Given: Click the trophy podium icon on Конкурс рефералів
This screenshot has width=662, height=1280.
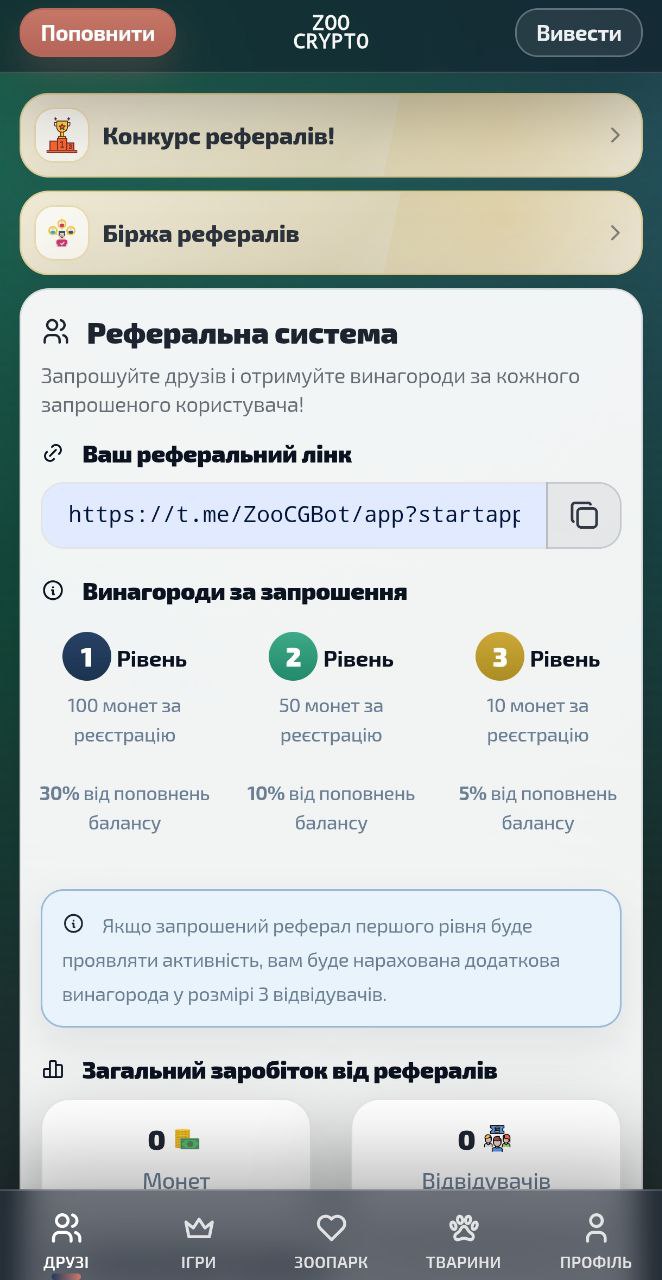Looking at the screenshot, I should 61,135.
